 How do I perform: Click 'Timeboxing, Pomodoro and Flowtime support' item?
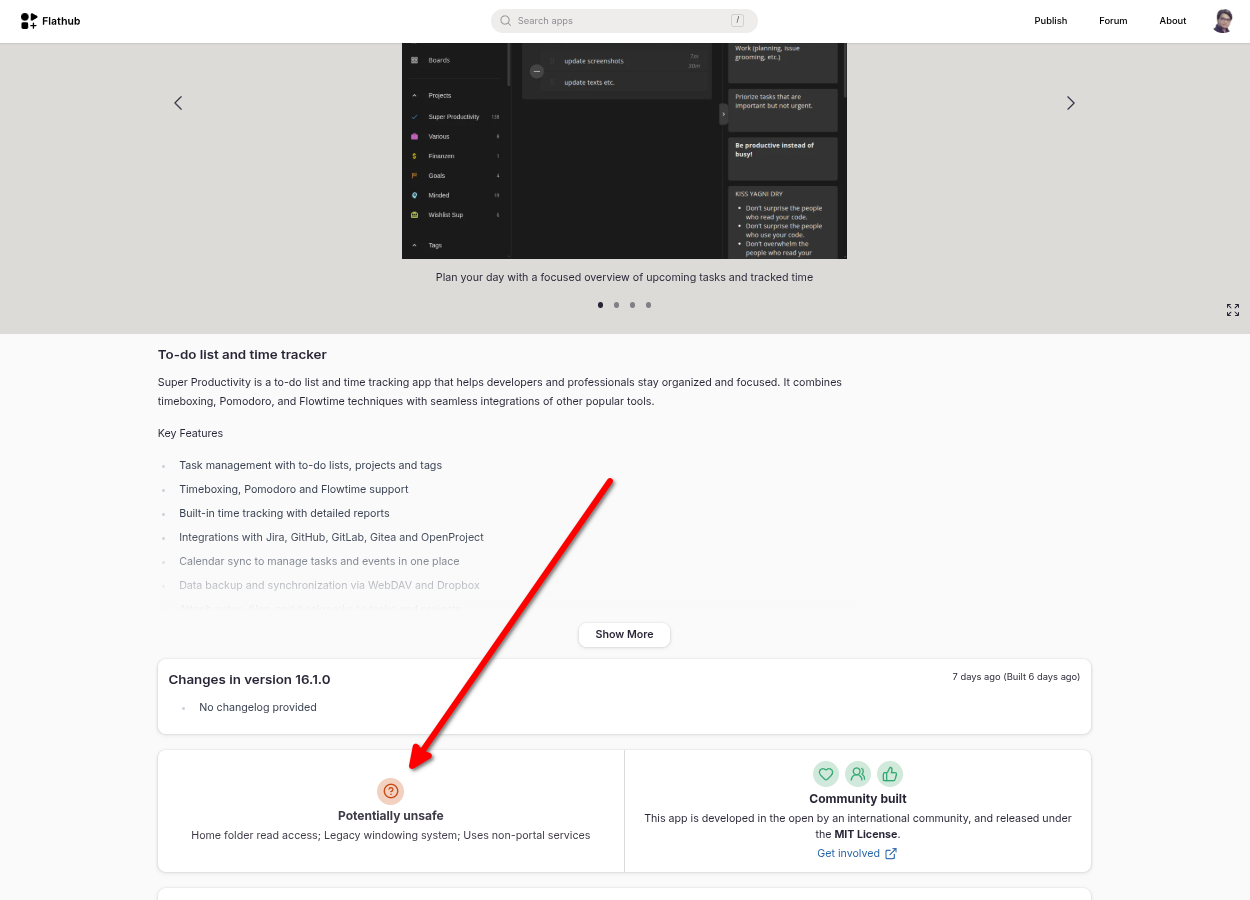coord(294,489)
